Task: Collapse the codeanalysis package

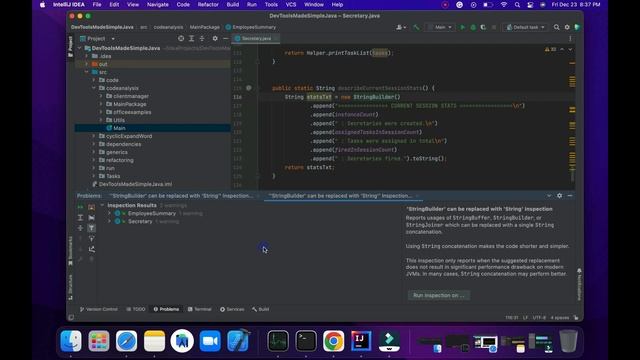Action: [x=94, y=88]
